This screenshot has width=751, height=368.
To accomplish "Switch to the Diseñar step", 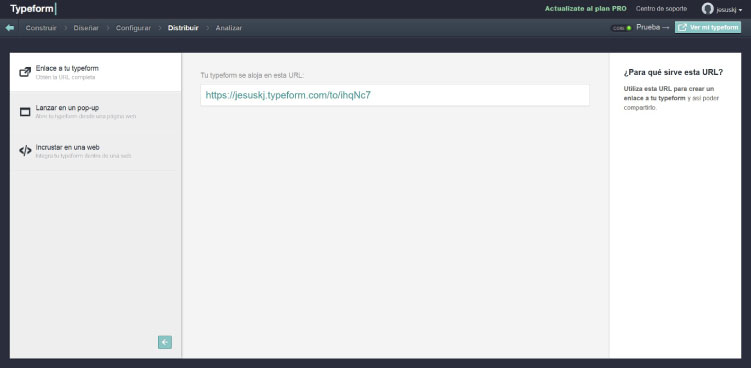I will (x=86, y=28).
